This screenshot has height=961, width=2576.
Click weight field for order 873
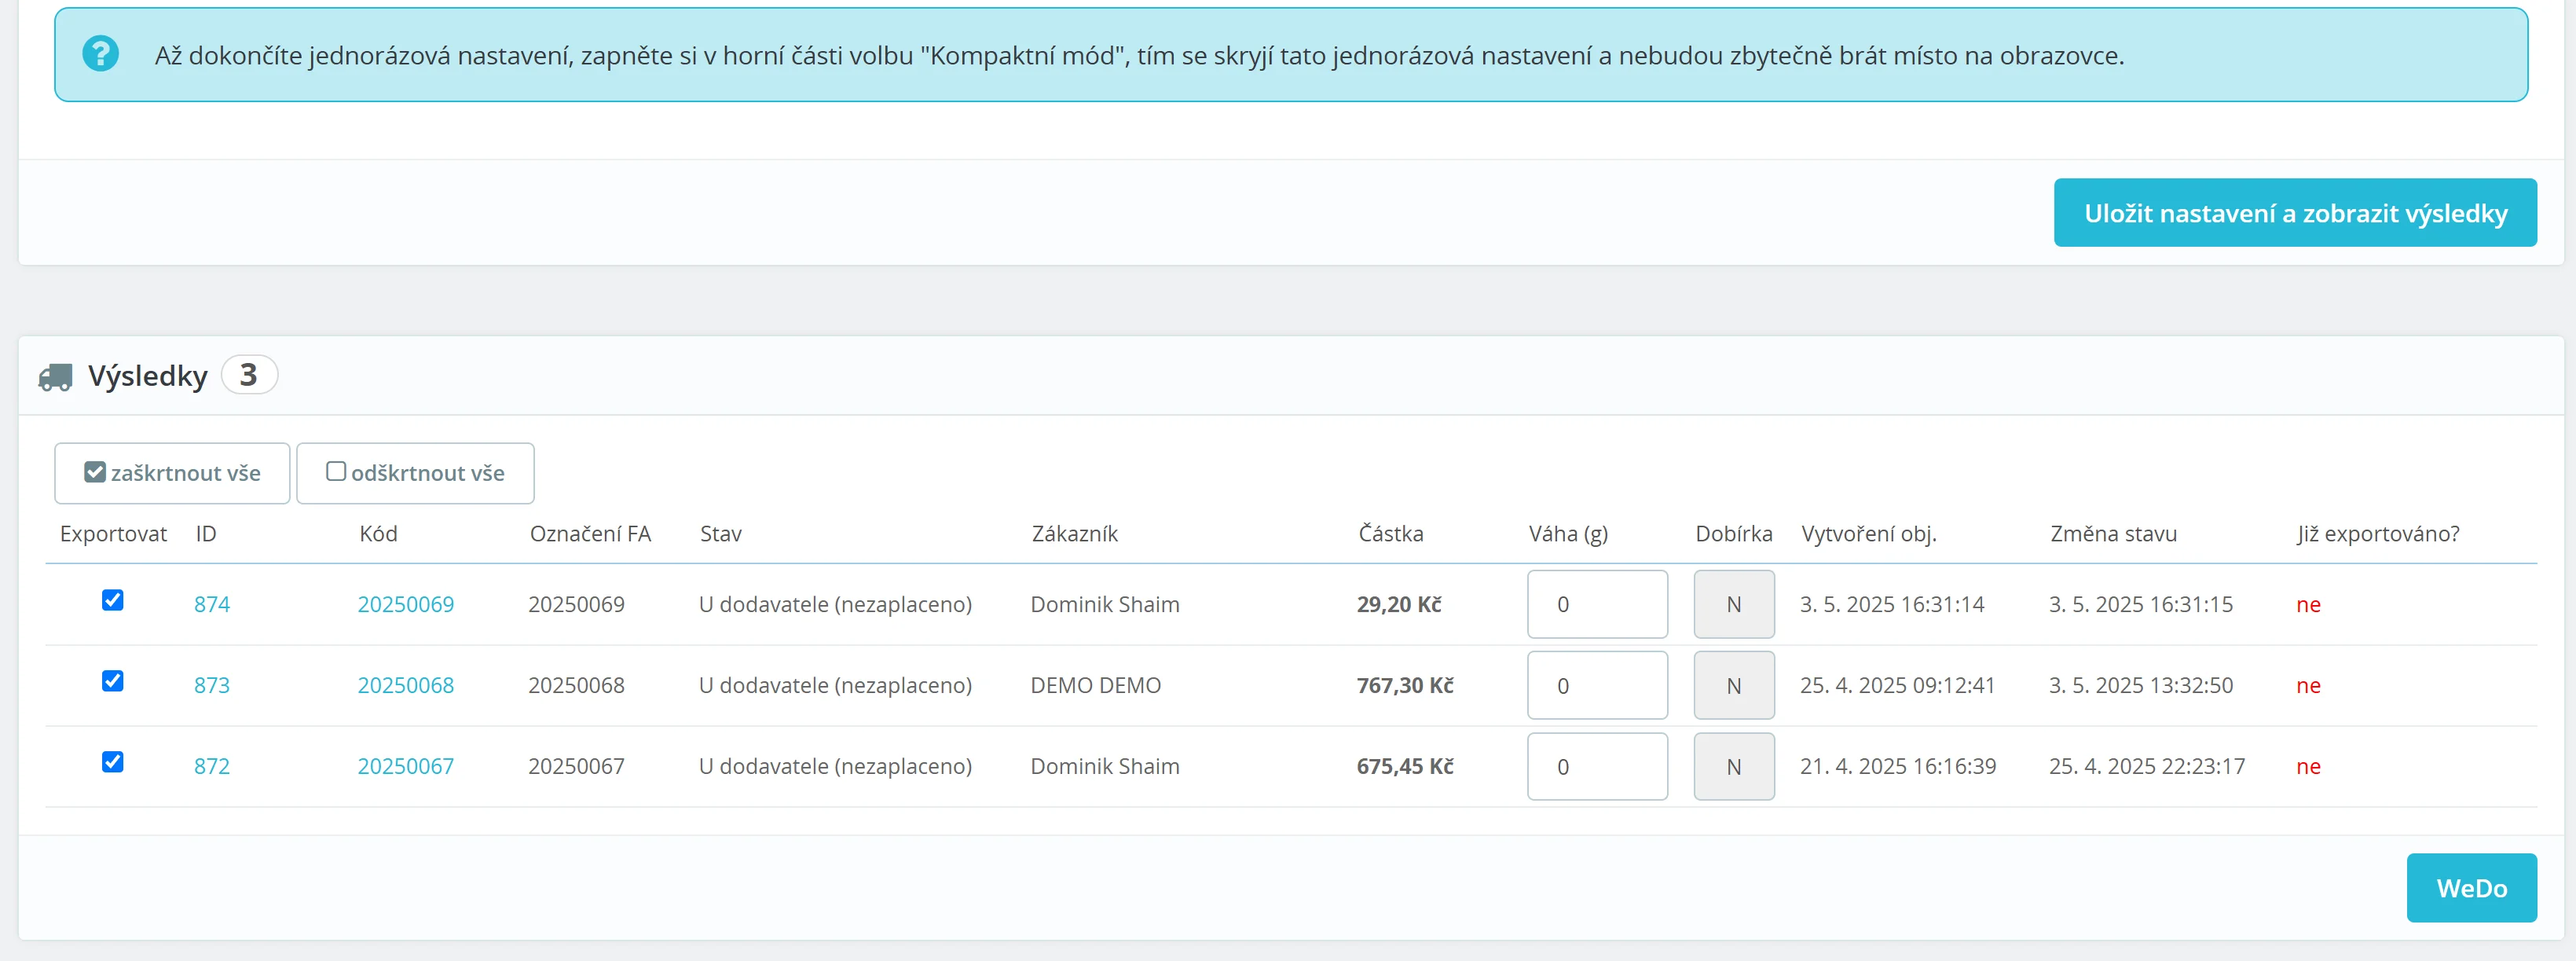tap(1596, 685)
